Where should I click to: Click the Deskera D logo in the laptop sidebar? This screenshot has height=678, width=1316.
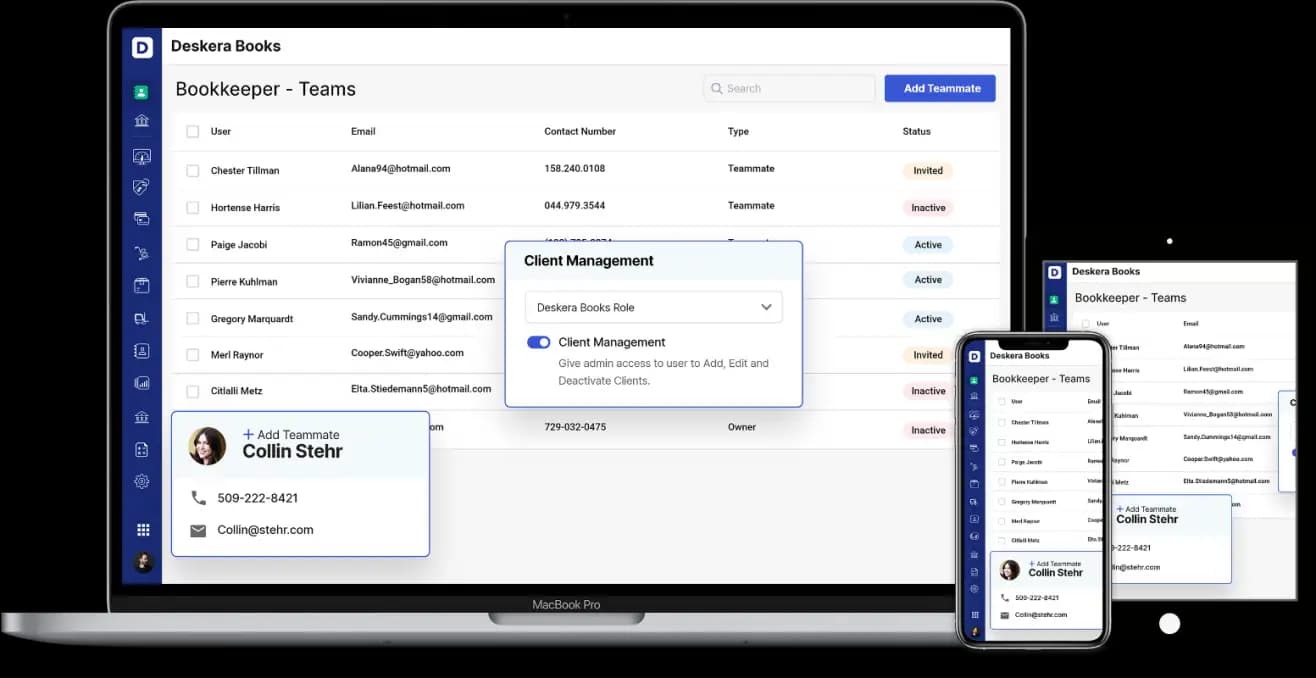tap(142, 47)
